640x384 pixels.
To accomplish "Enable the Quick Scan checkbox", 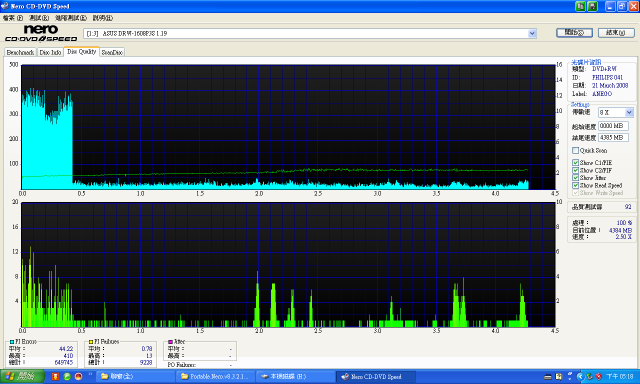I will point(576,151).
